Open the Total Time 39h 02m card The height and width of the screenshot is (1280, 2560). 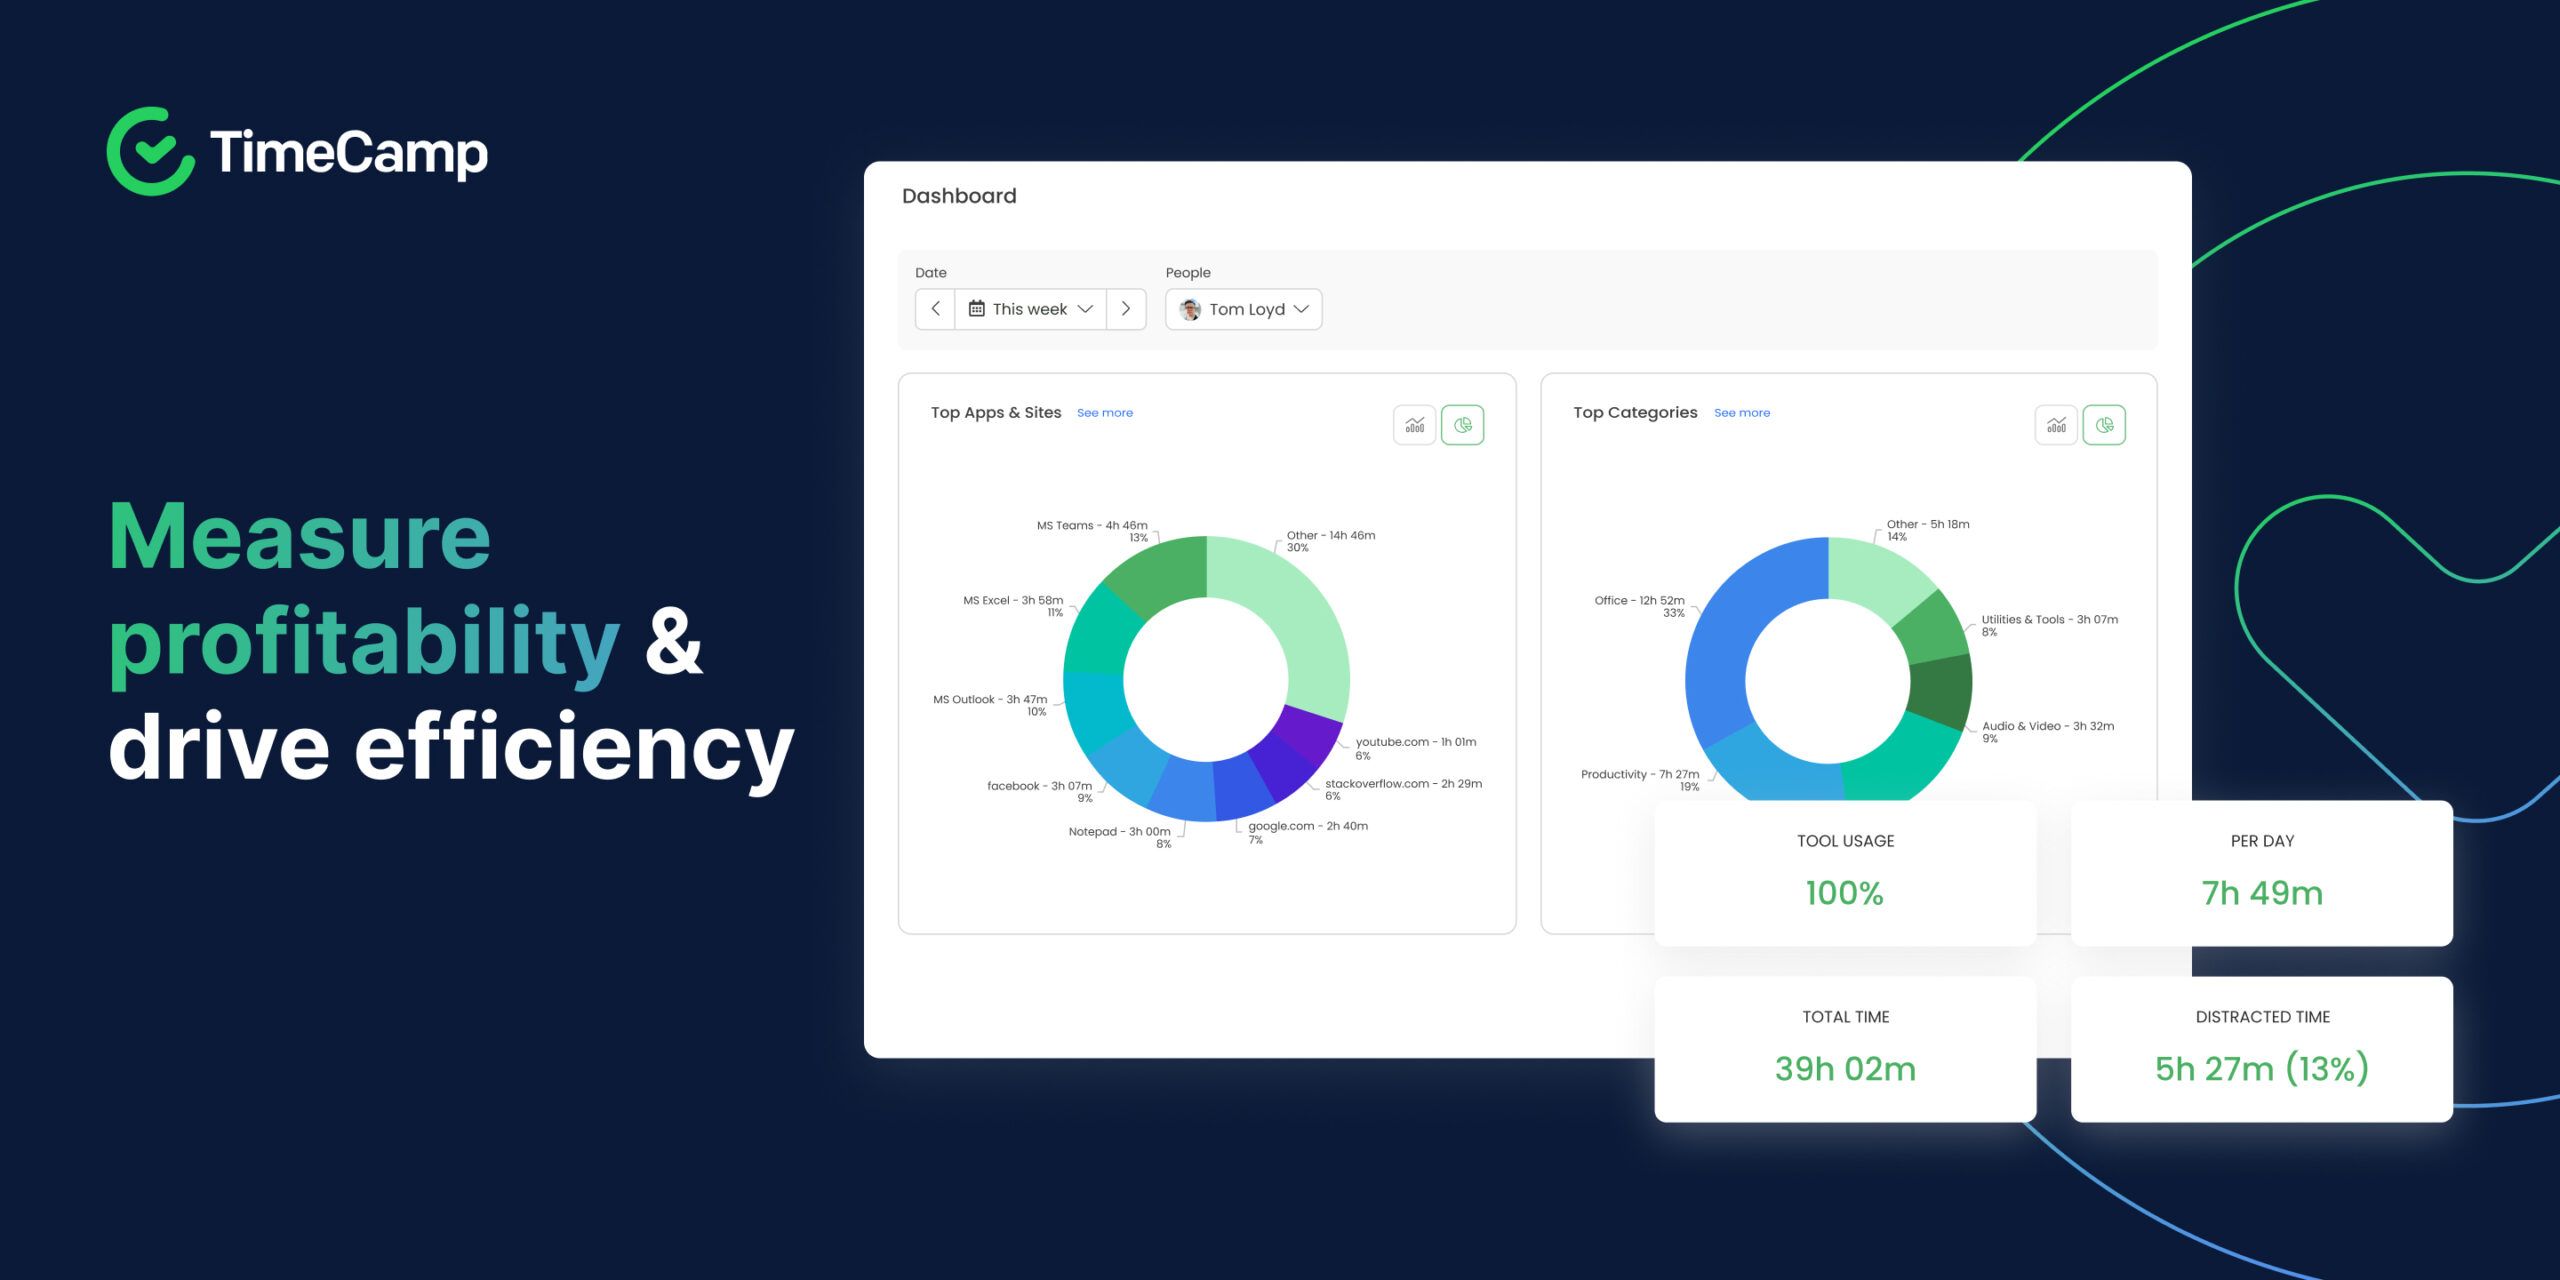pos(1845,1048)
